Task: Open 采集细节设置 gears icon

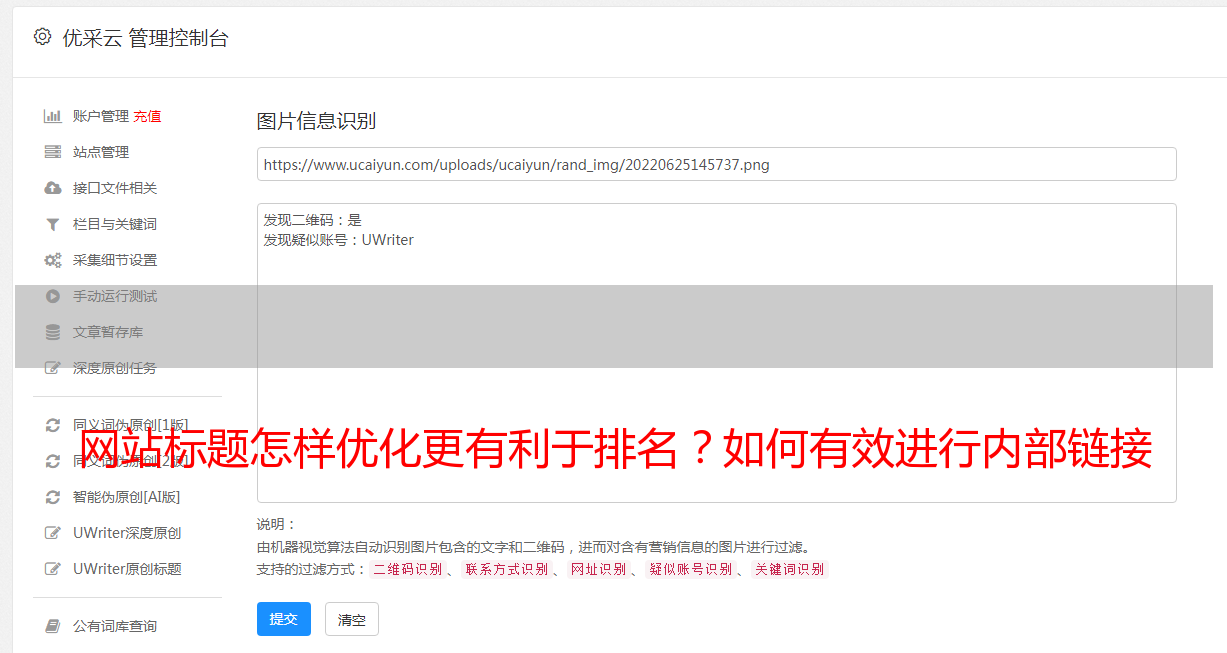Action: (x=53, y=260)
